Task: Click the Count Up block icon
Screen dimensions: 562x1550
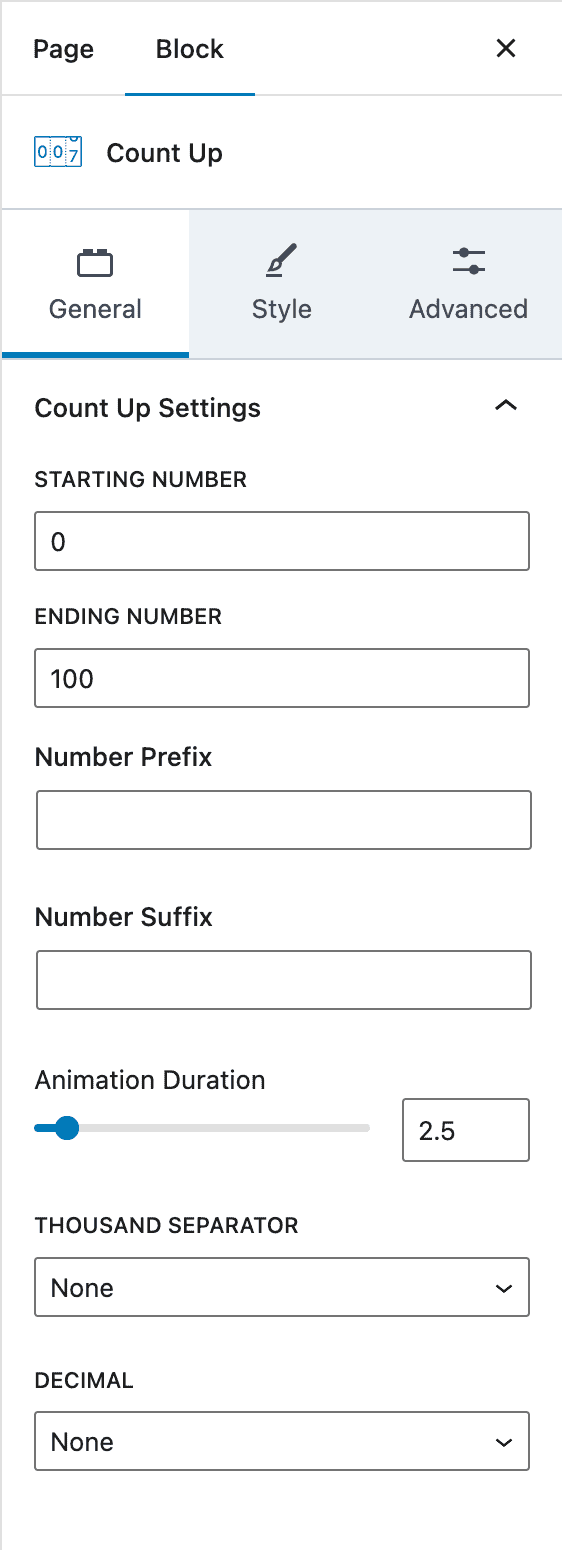Action: (58, 153)
